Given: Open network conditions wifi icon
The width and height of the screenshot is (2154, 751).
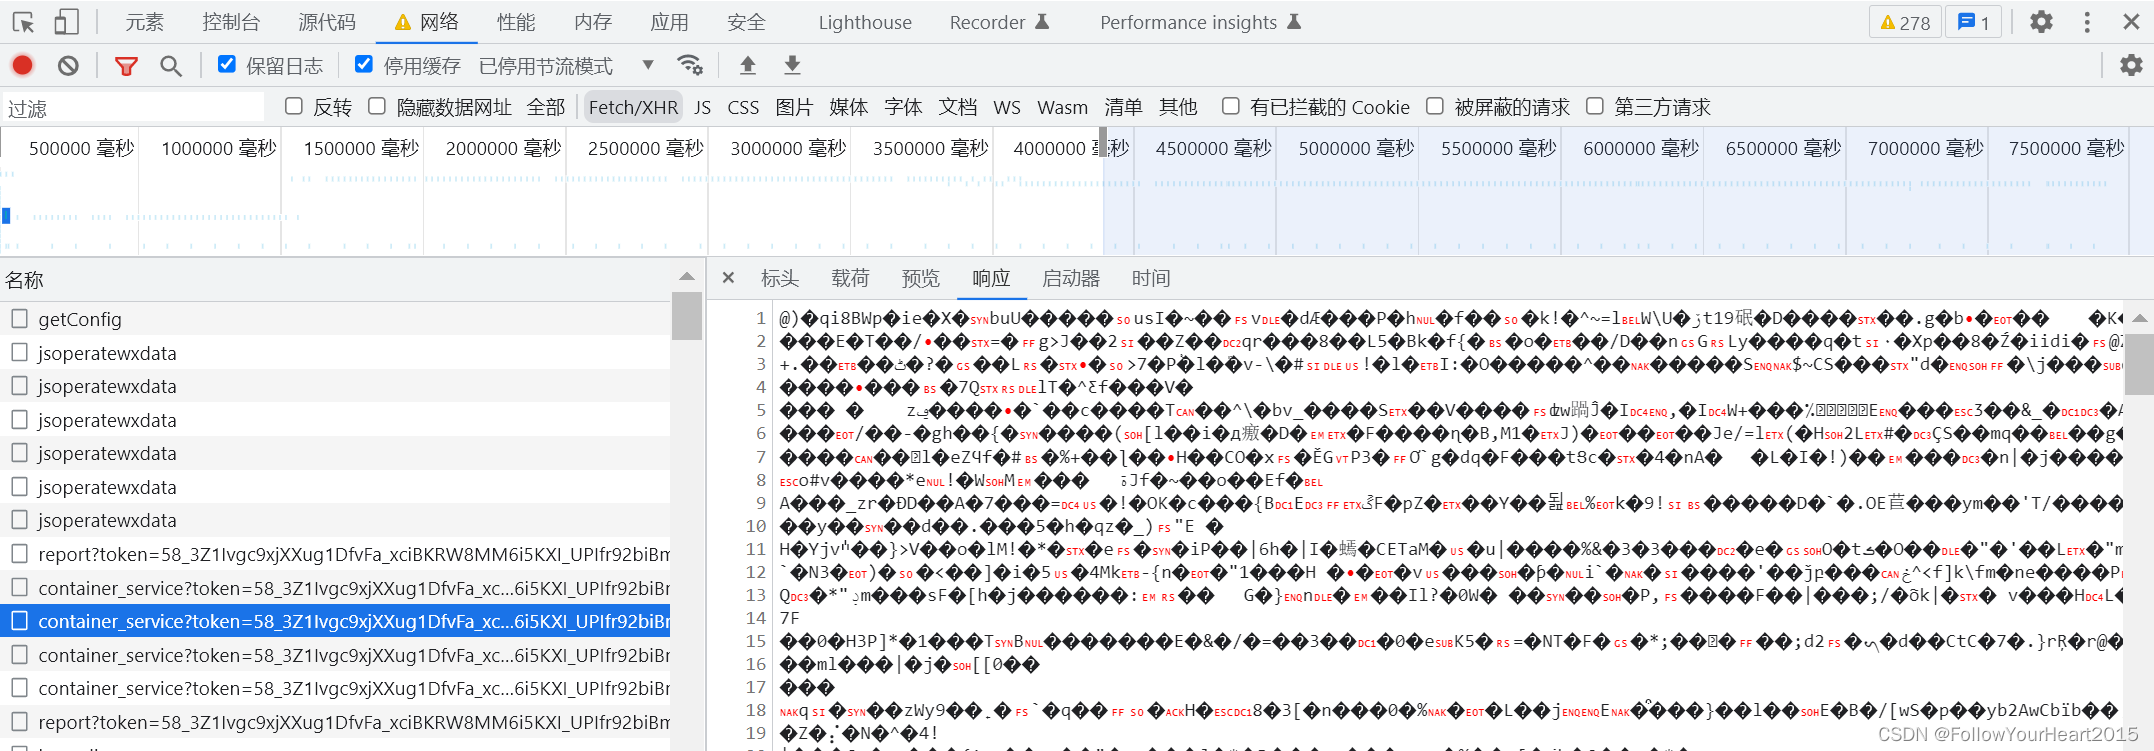Looking at the screenshot, I should click(689, 66).
